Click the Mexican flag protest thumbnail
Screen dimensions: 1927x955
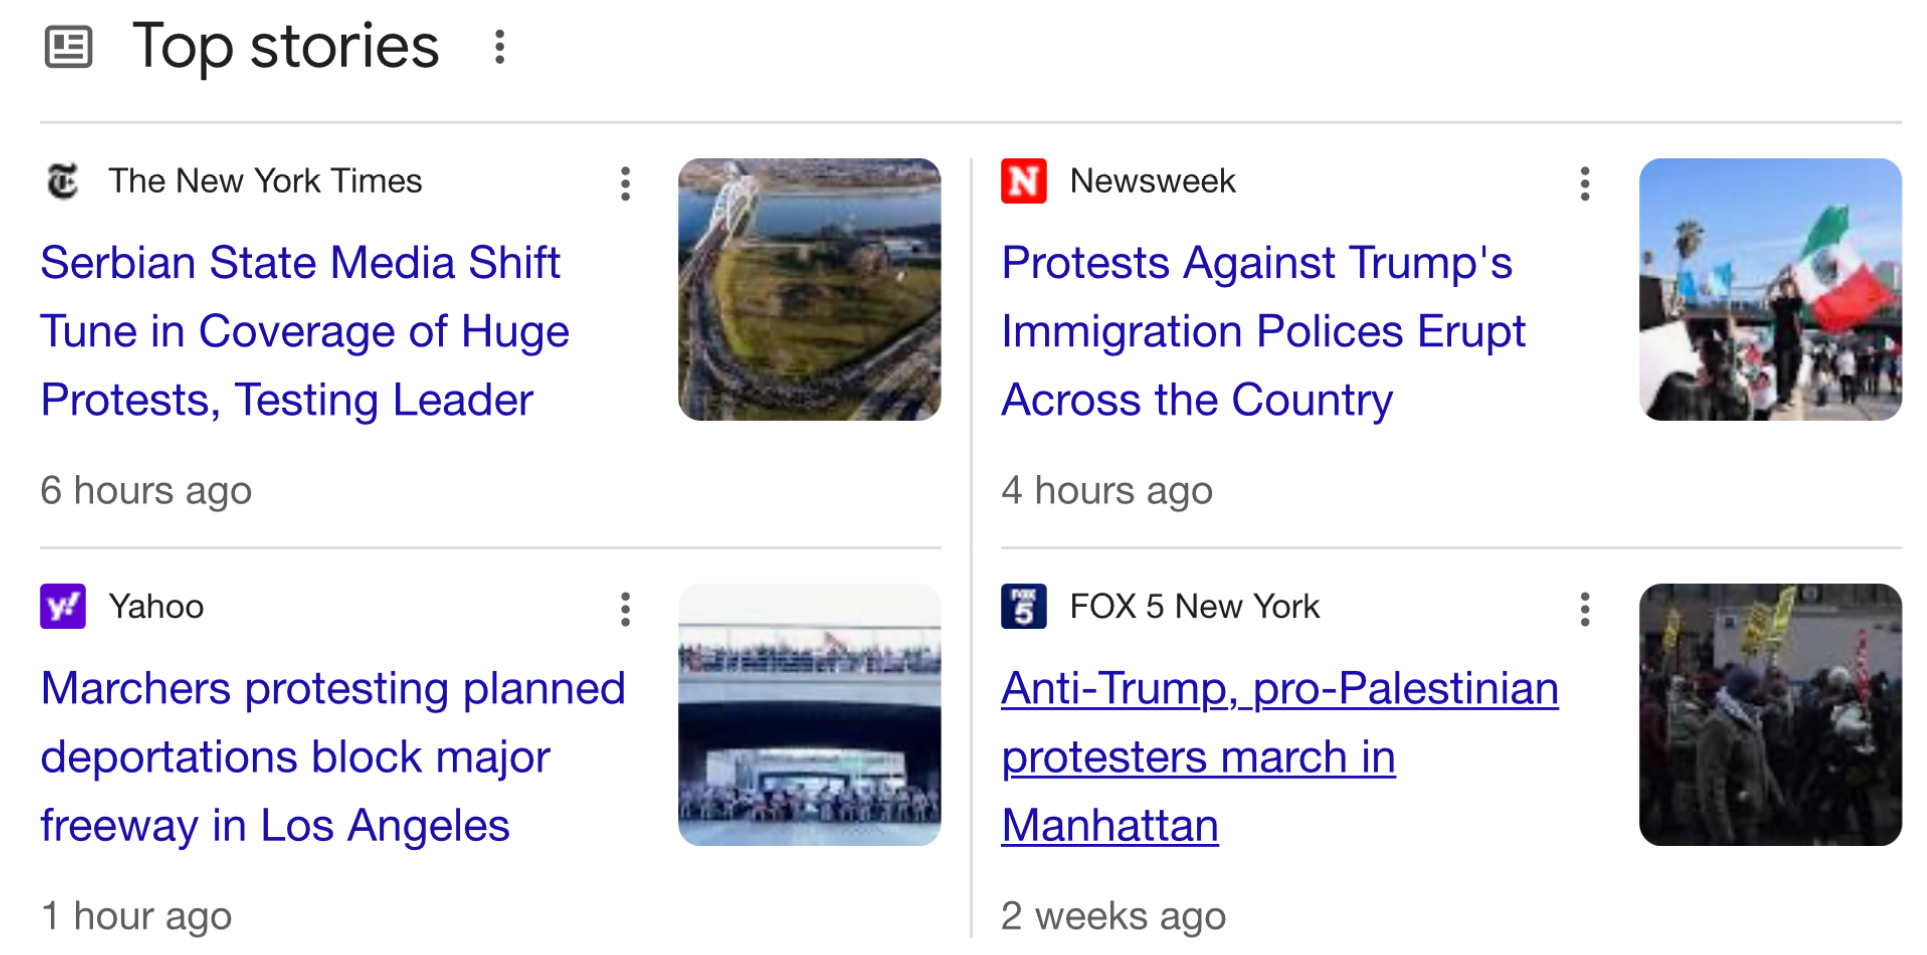(x=1769, y=289)
